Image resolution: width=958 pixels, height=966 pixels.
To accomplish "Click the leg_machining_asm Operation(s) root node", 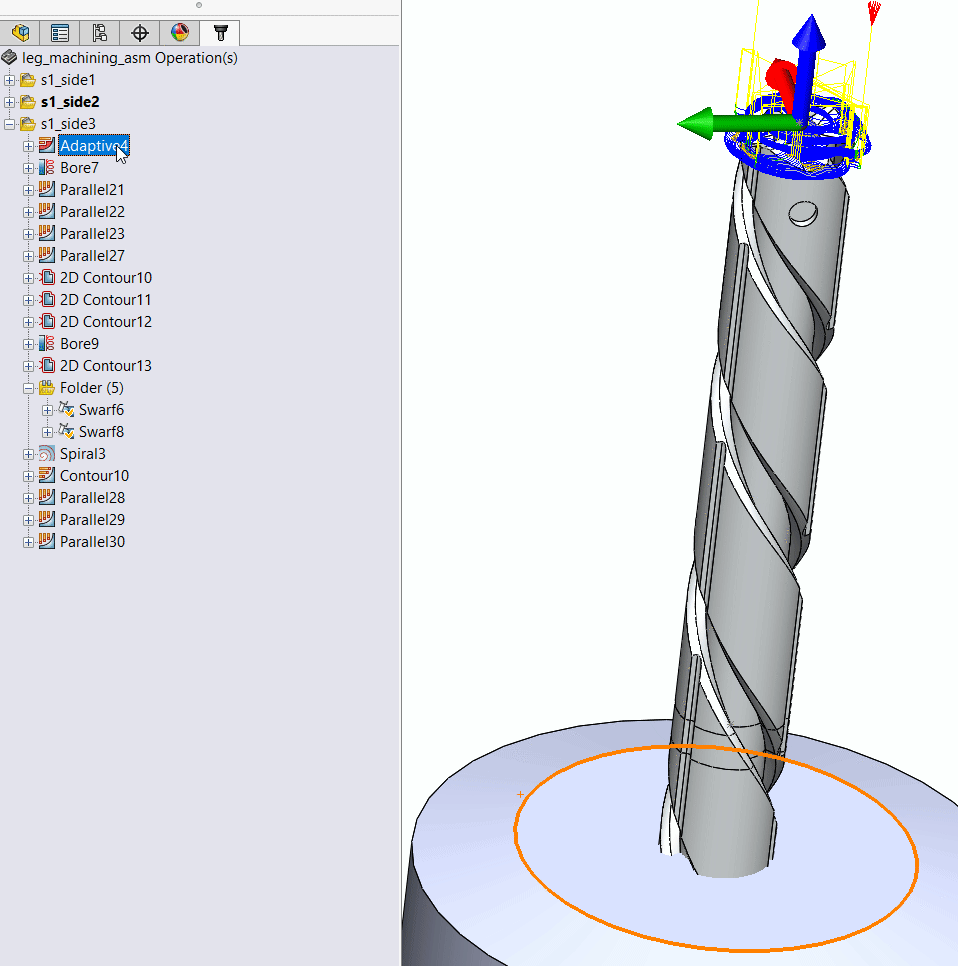I will point(129,58).
